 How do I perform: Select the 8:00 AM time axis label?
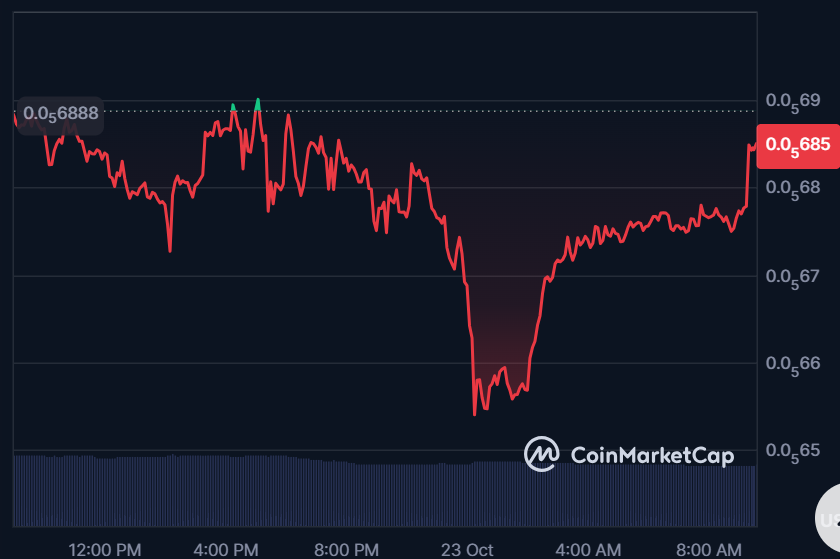709,549
